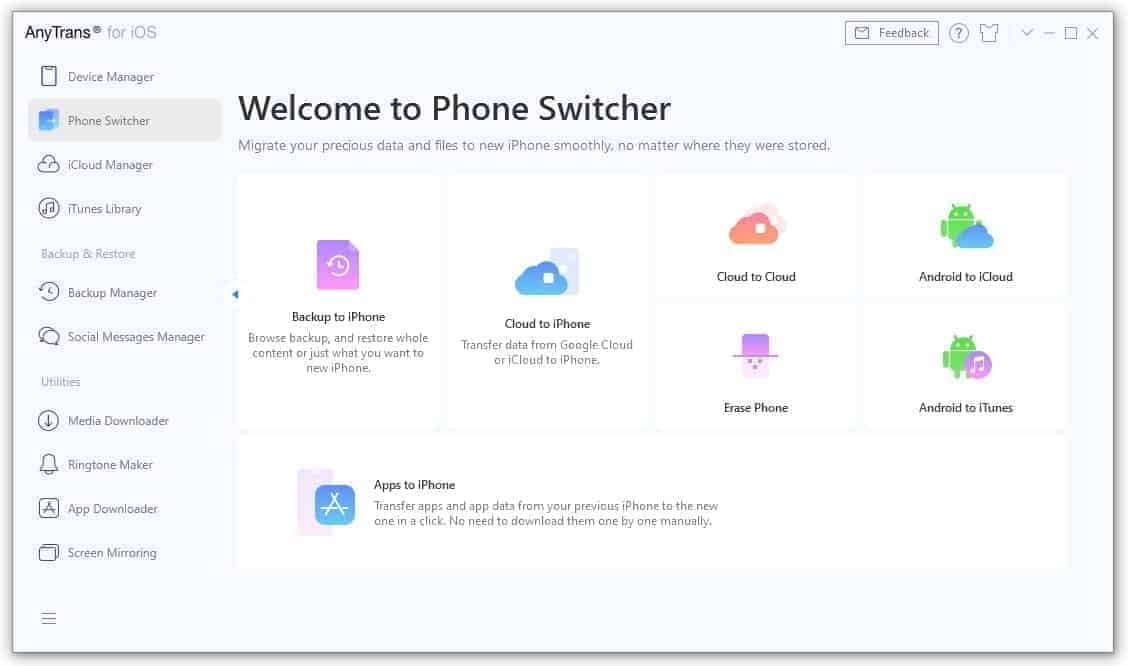
Task: Collapse the sidebar using the blue arrow
Action: (234, 294)
